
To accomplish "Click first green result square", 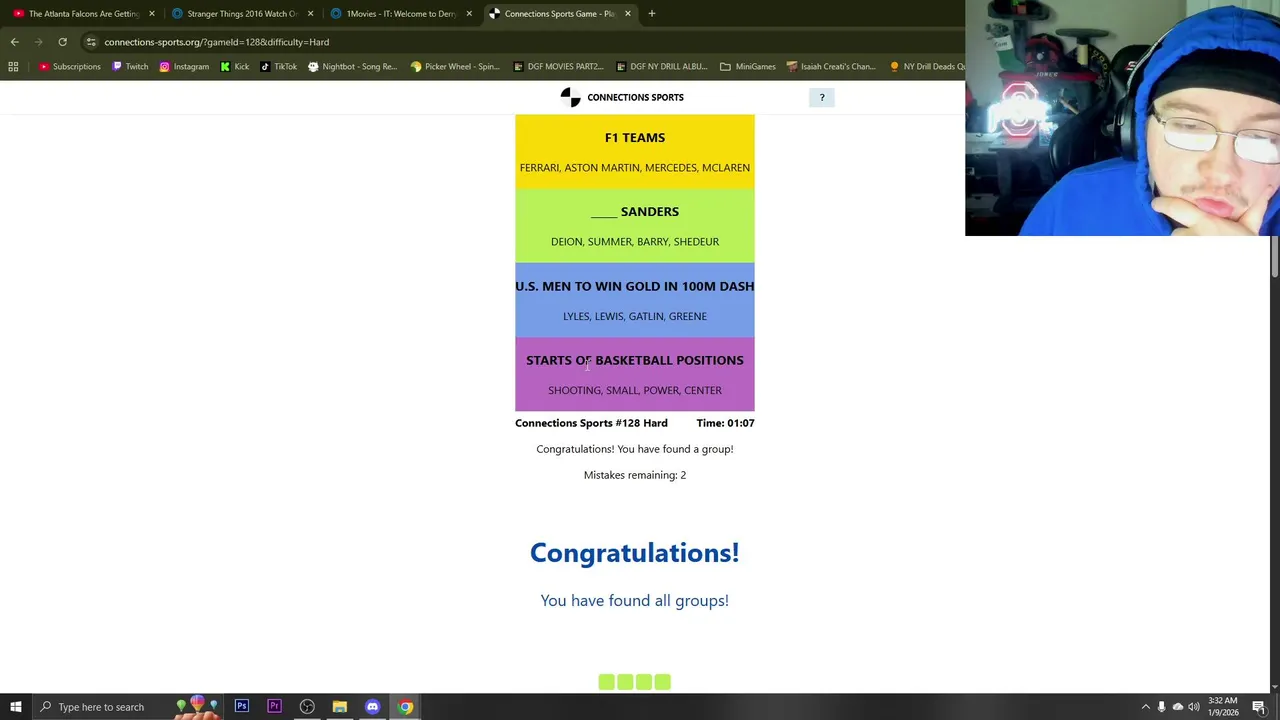I will pos(606,682).
